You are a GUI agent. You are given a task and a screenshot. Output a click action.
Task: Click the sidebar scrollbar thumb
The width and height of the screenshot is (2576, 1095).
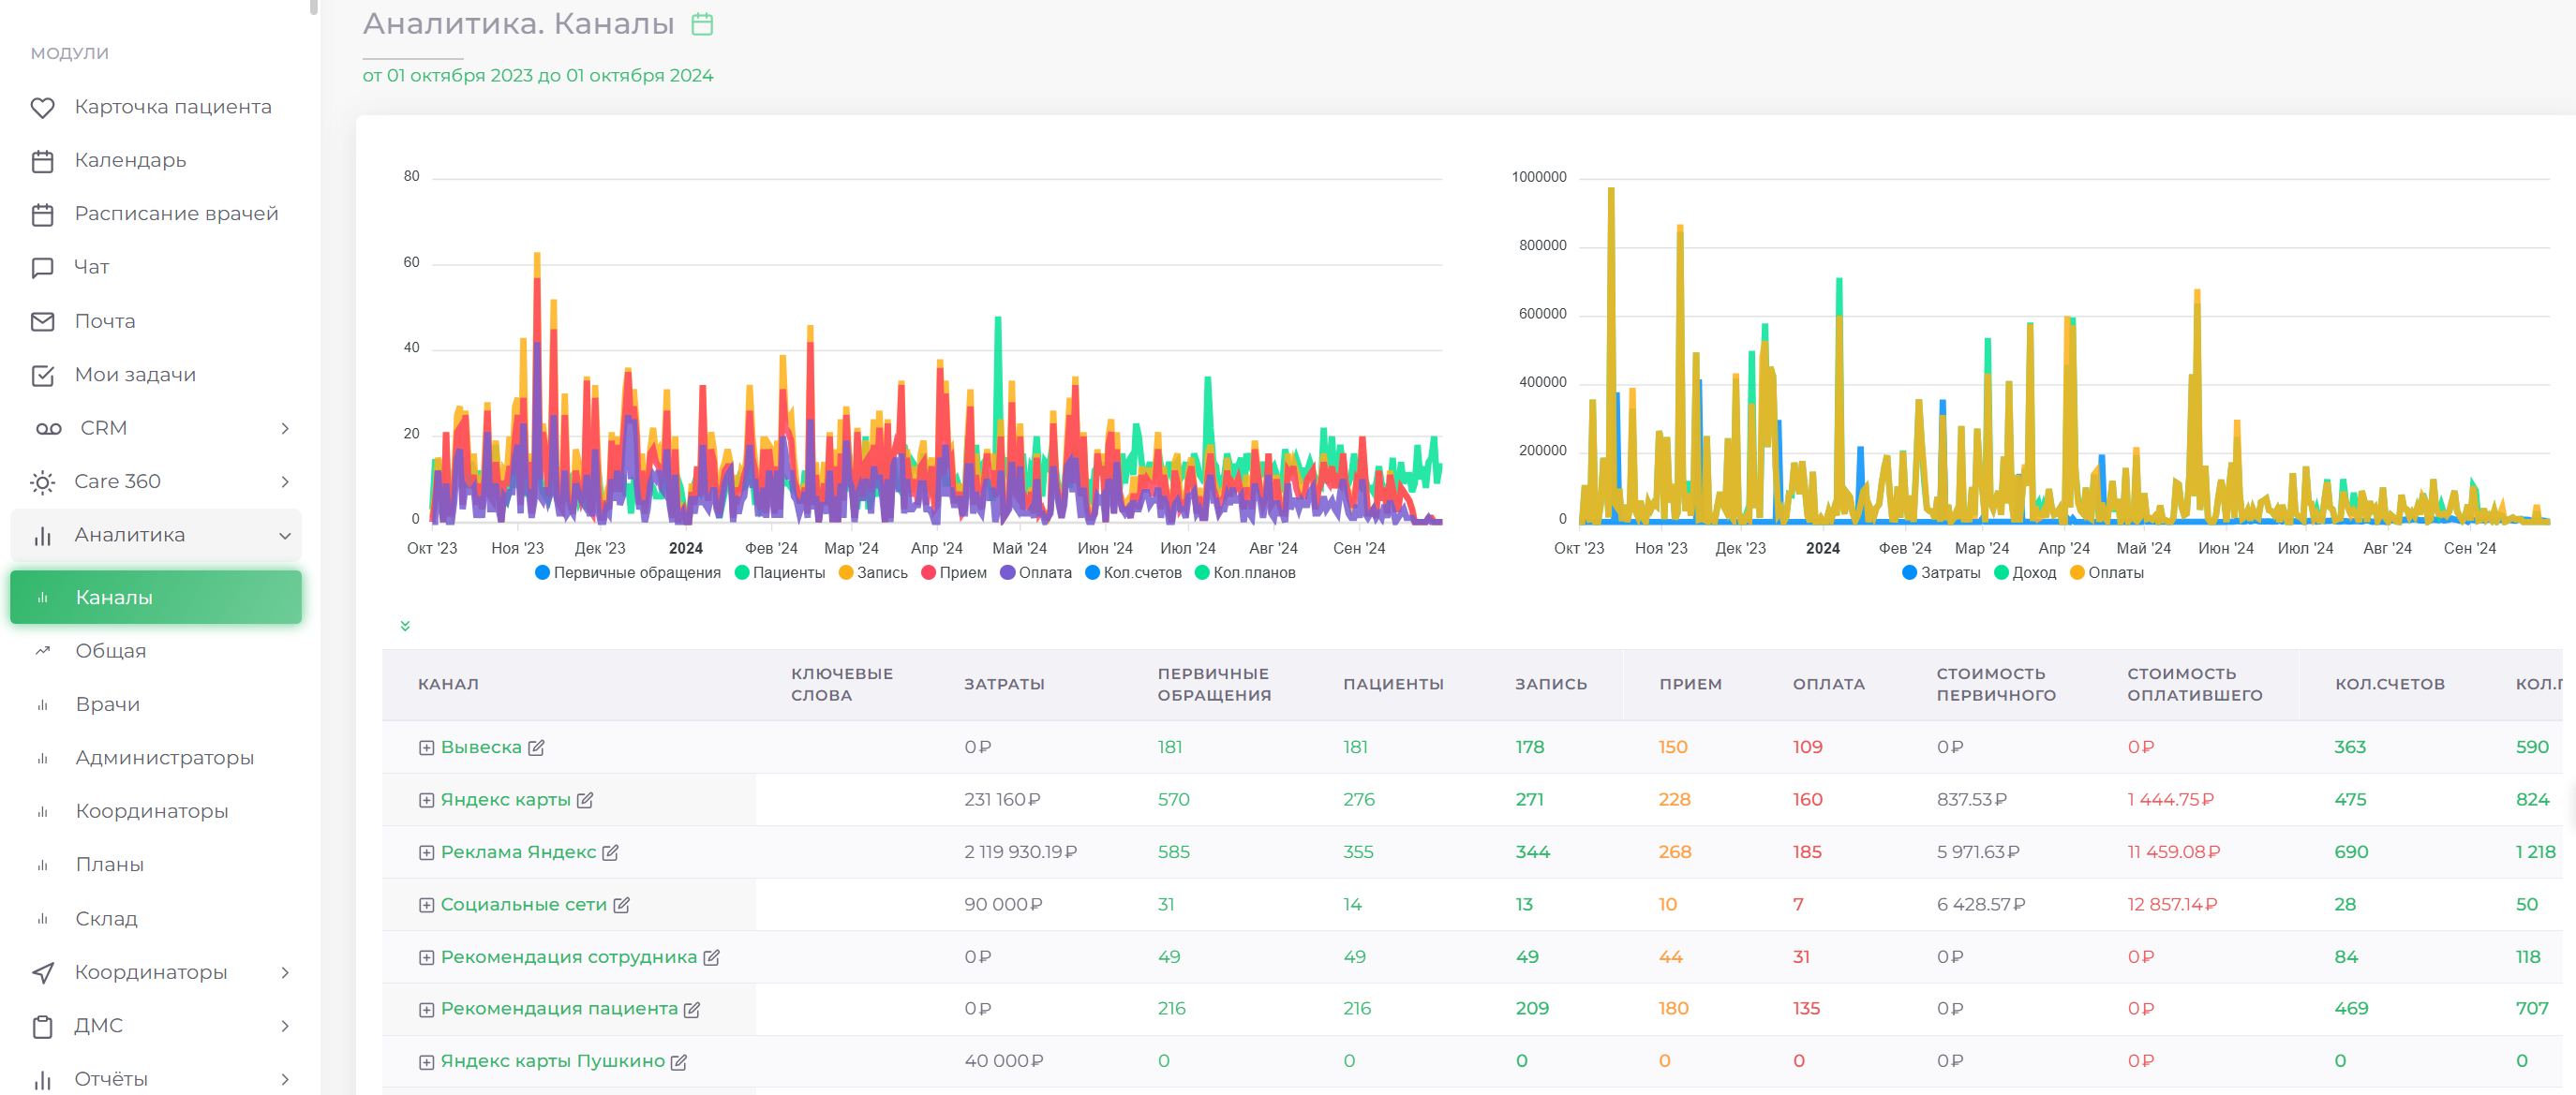(314, 7)
